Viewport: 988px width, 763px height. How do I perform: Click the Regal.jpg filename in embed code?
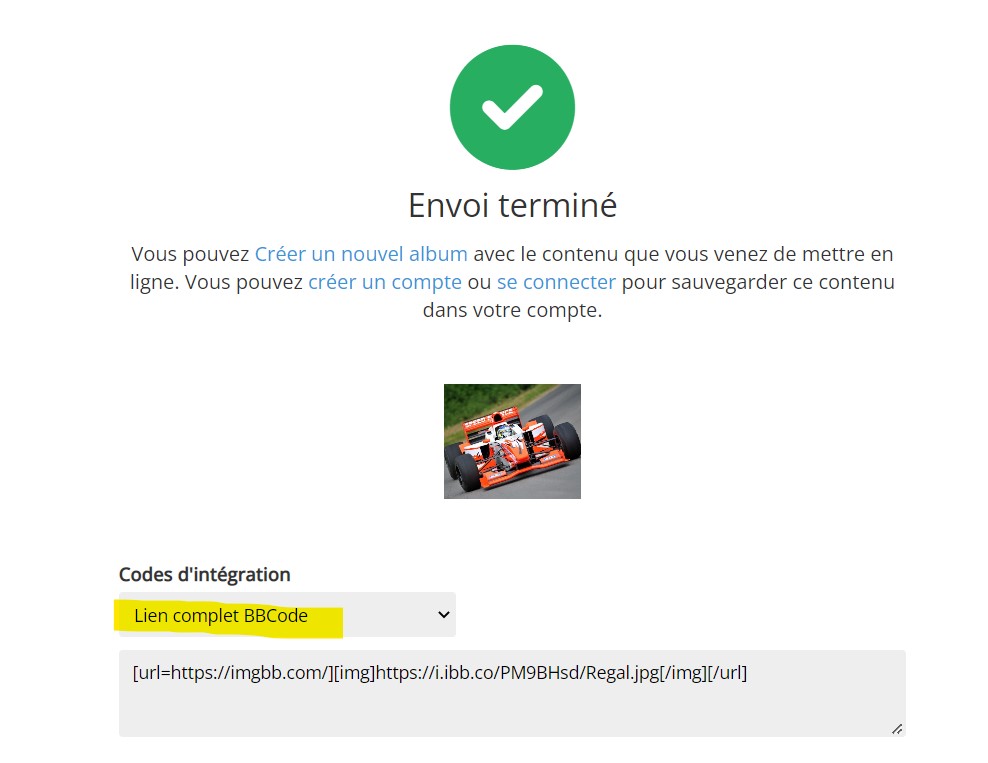pos(623,673)
